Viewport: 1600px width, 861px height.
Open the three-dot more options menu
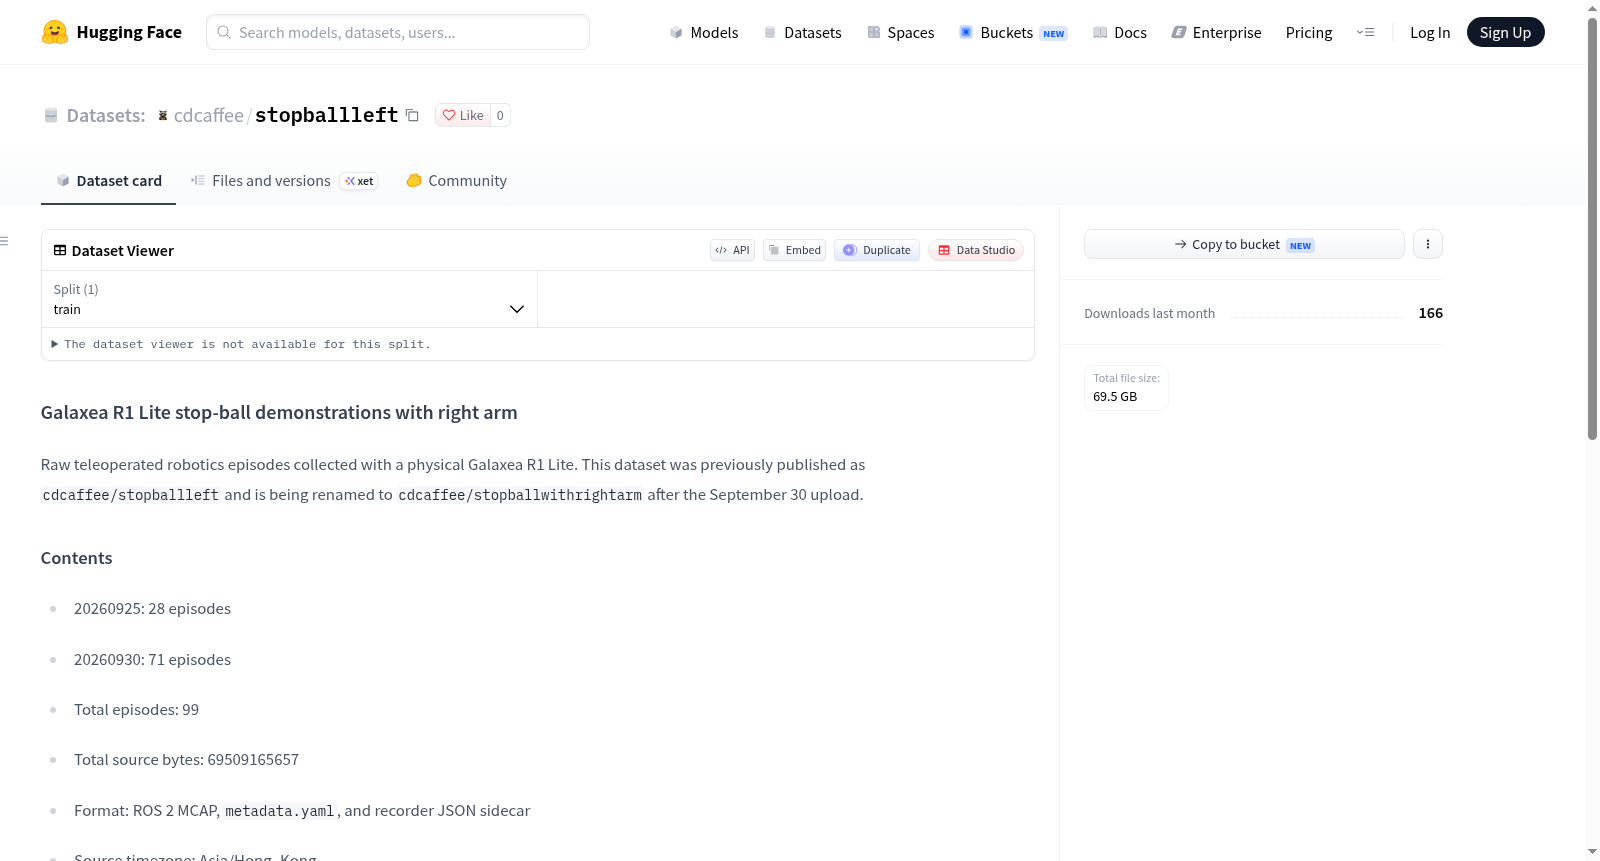click(x=1428, y=244)
